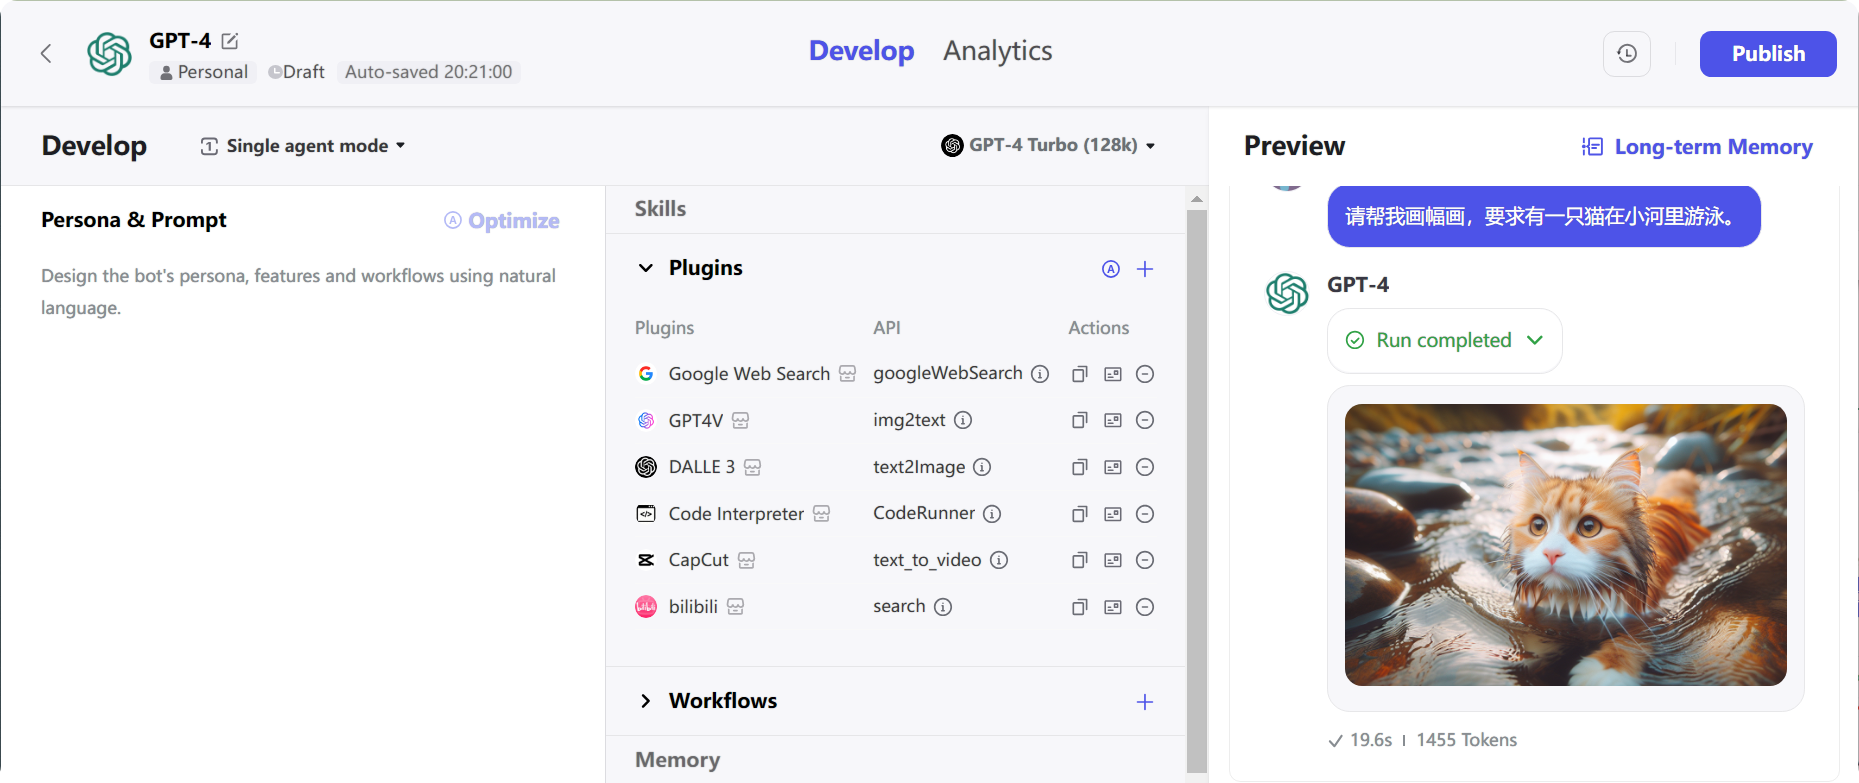Click info icon next to img2text
This screenshot has width=1859, height=783.
click(x=963, y=420)
